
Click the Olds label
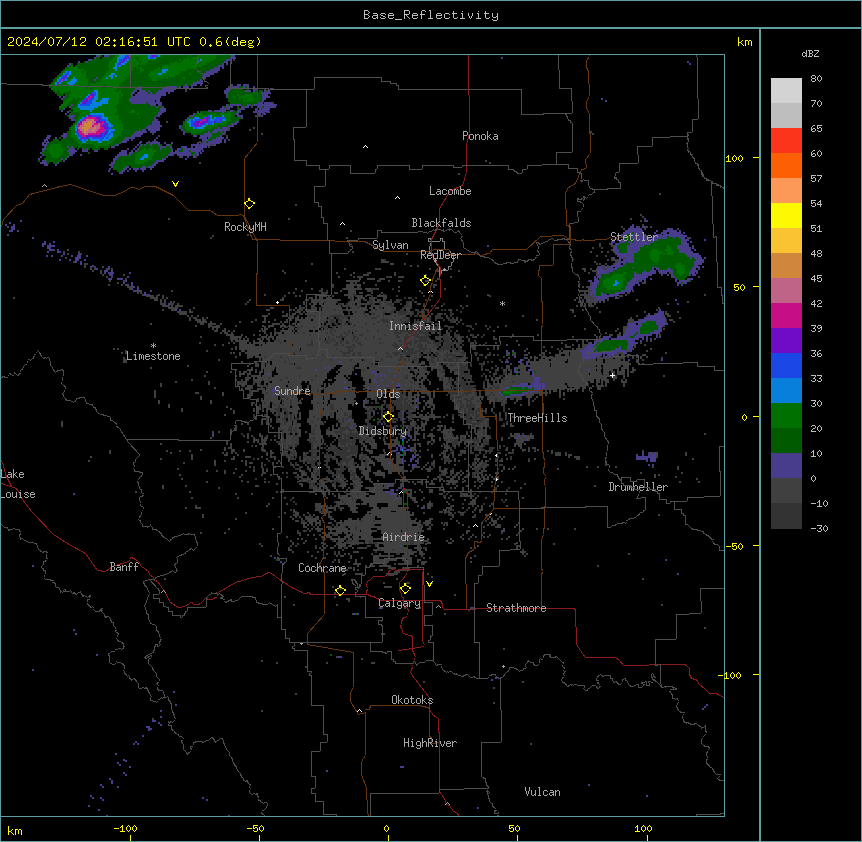pos(388,394)
